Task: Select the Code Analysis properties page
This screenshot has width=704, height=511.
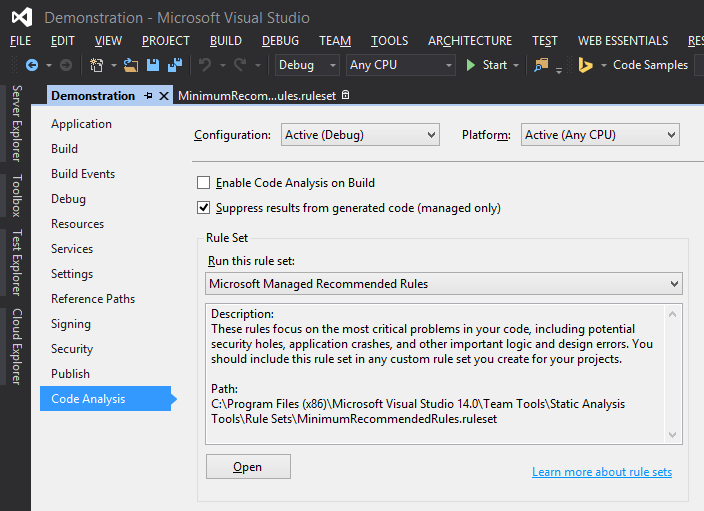Action: point(106,399)
